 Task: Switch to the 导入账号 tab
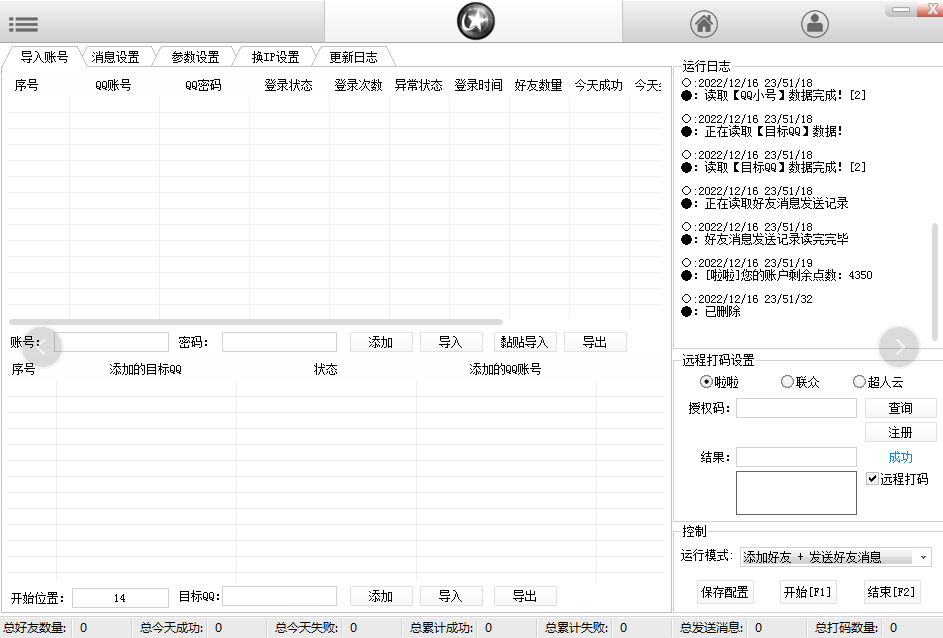(44, 57)
